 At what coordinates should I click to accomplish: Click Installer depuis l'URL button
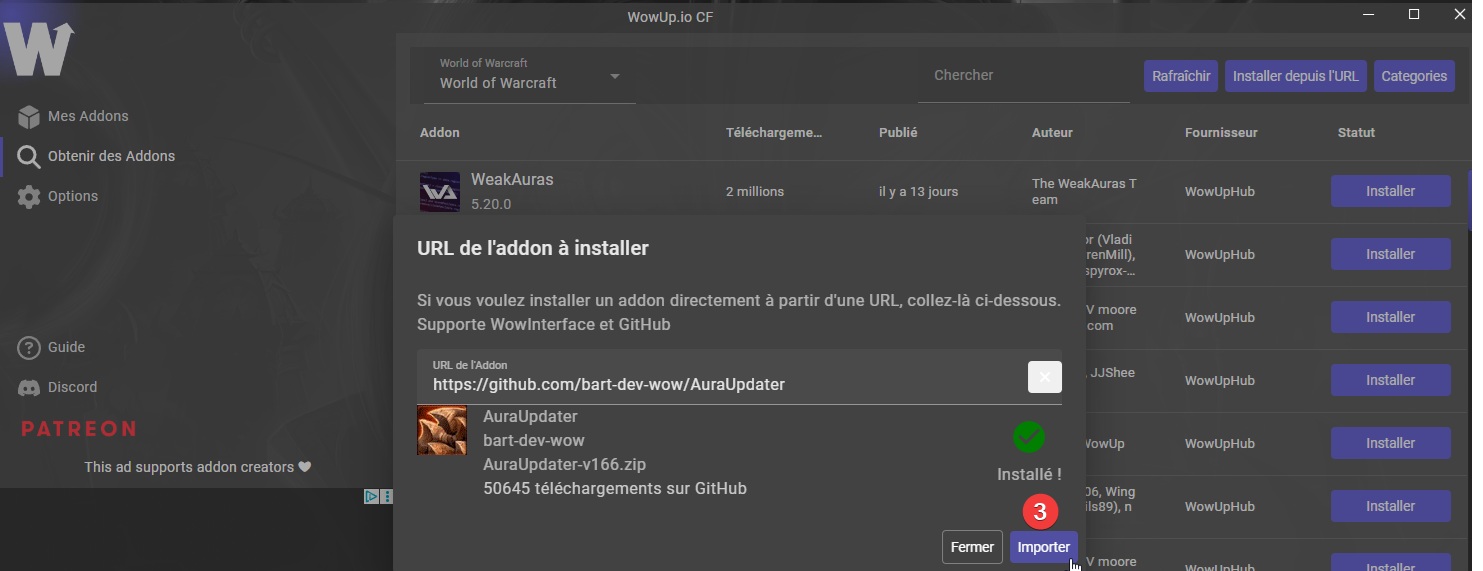tap(1296, 76)
